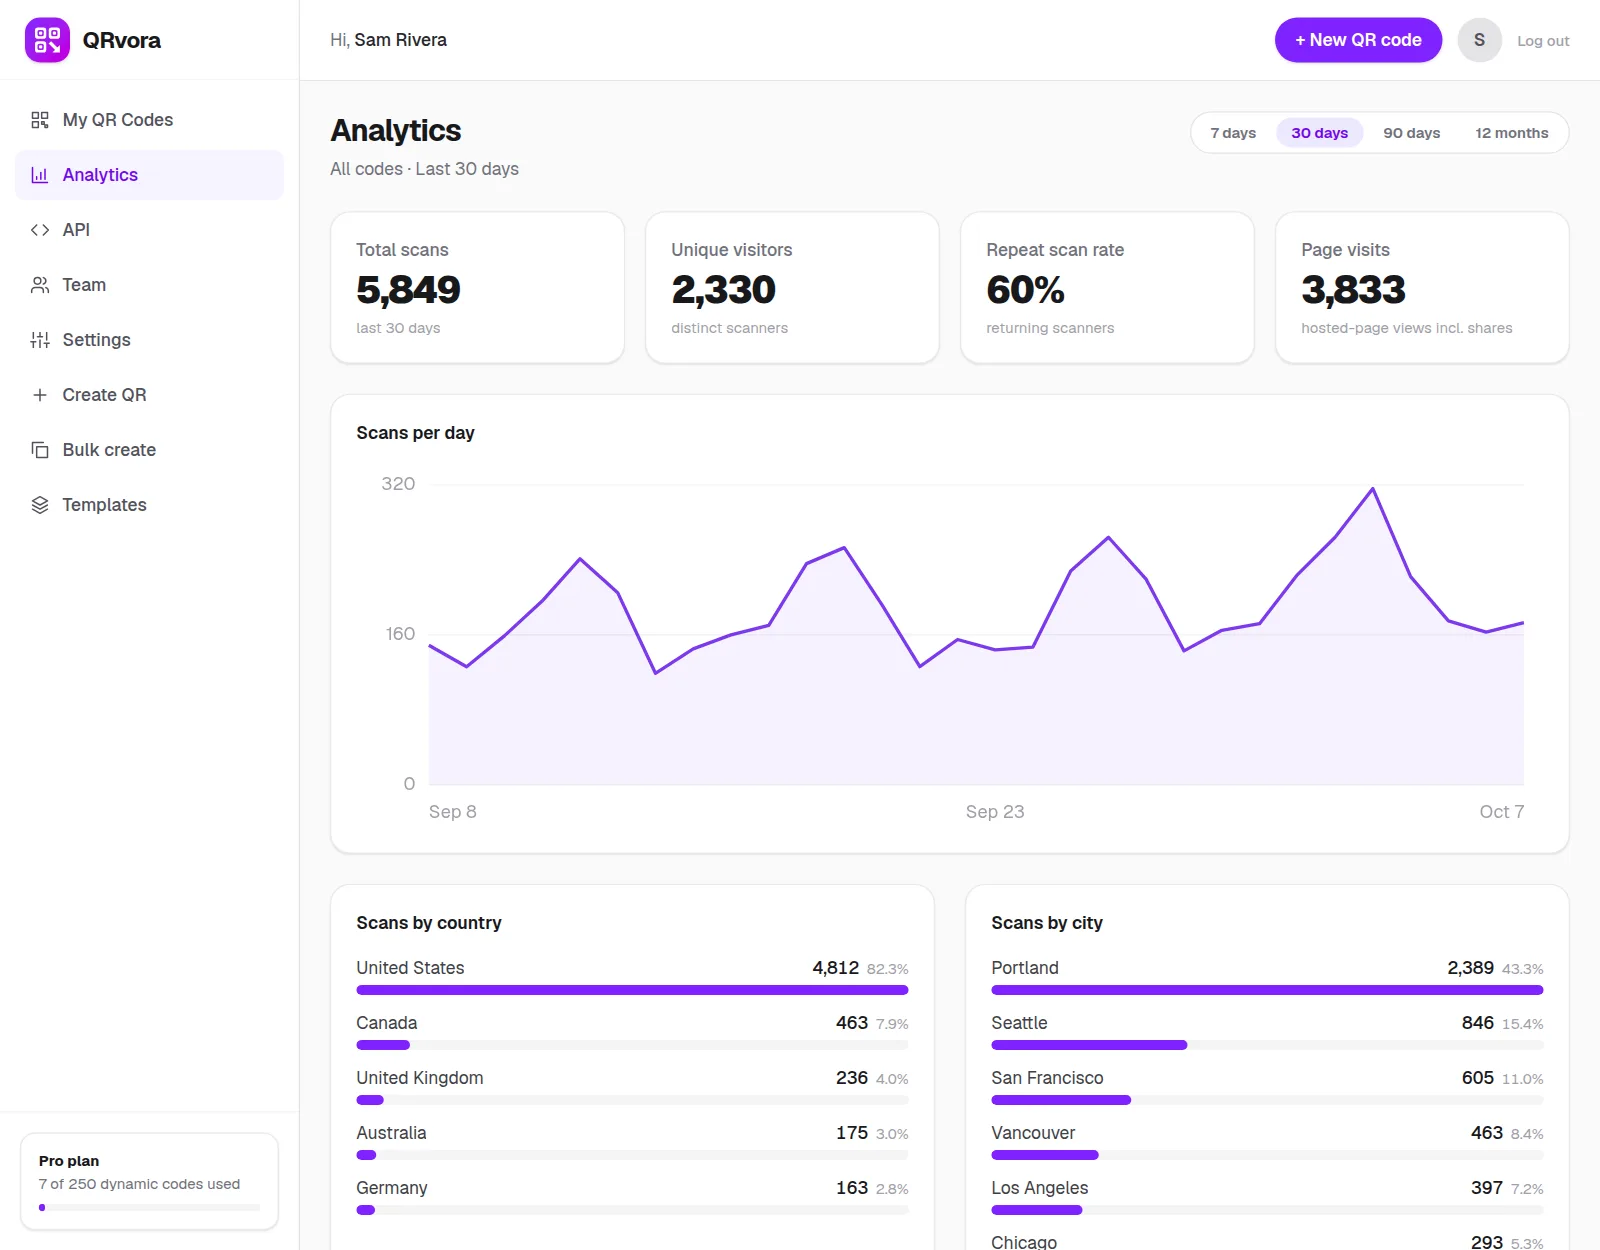The width and height of the screenshot is (1600, 1250).
Task: Click the QRvora logo icon
Action: tap(47, 40)
